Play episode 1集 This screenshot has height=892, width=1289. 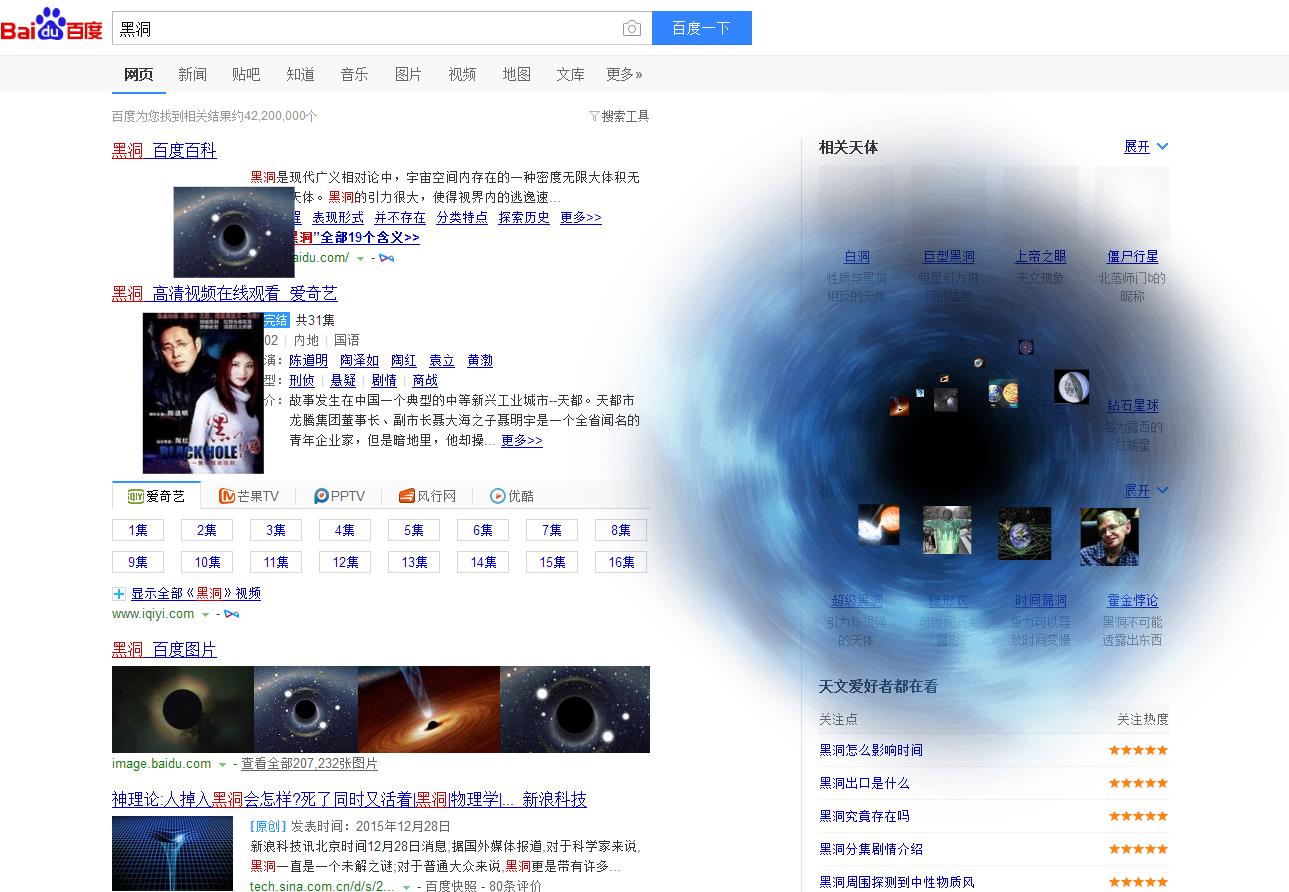click(x=138, y=530)
